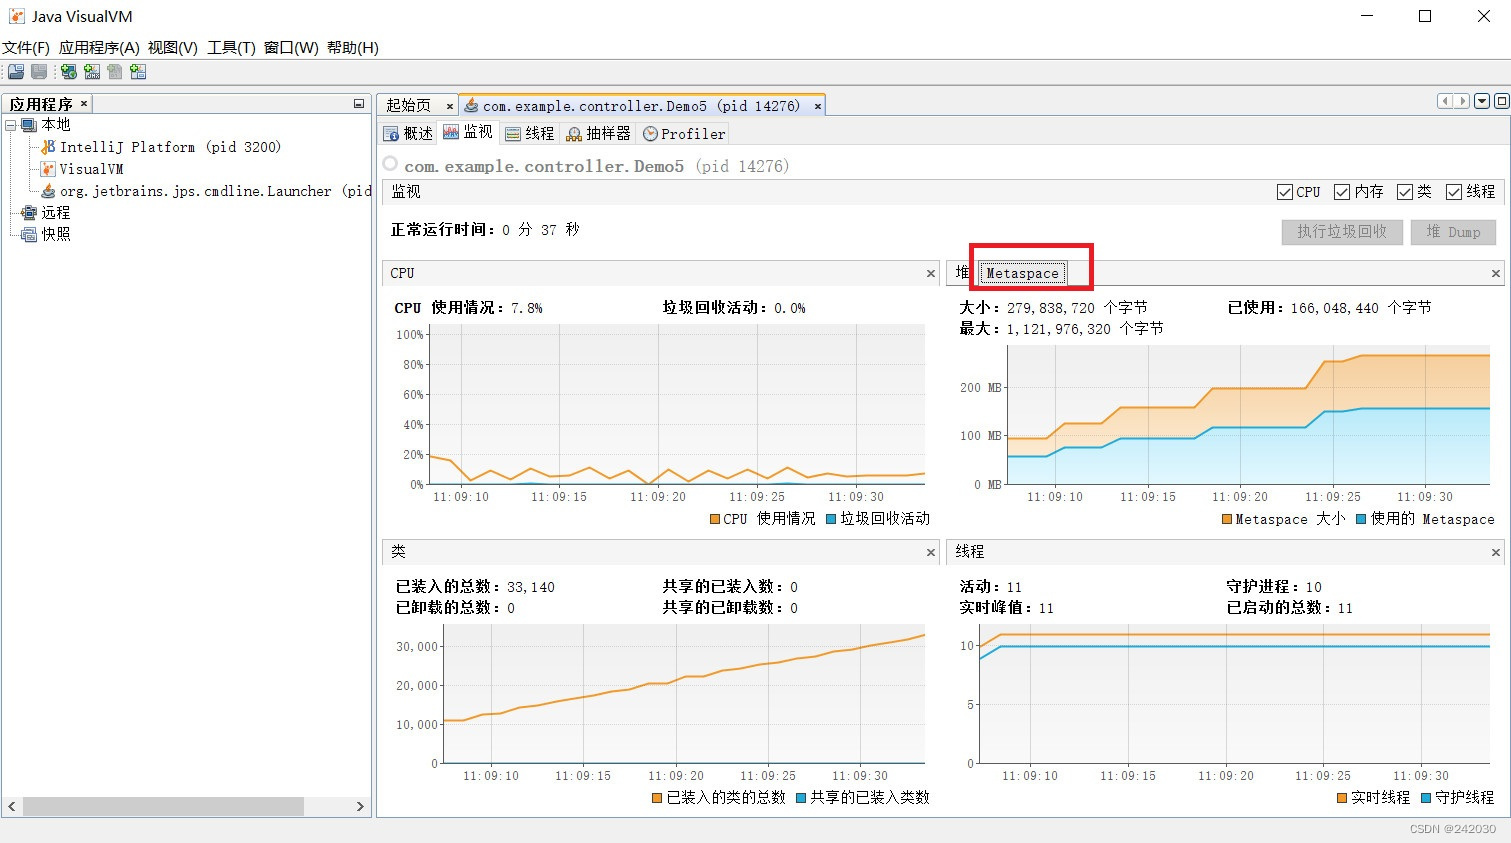This screenshot has height=843, width=1511.
Task: Open the 窗口(W) menu
Action: [291, 47]
